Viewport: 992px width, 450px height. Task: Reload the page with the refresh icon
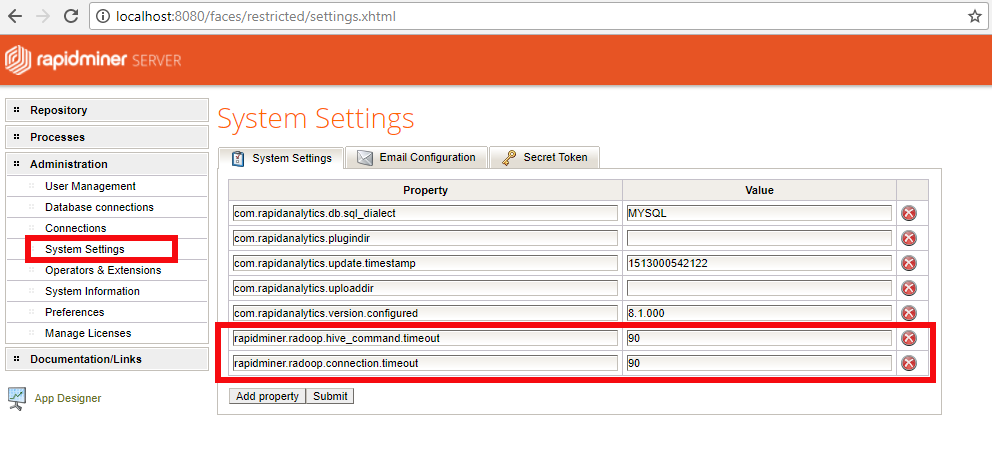71,16
